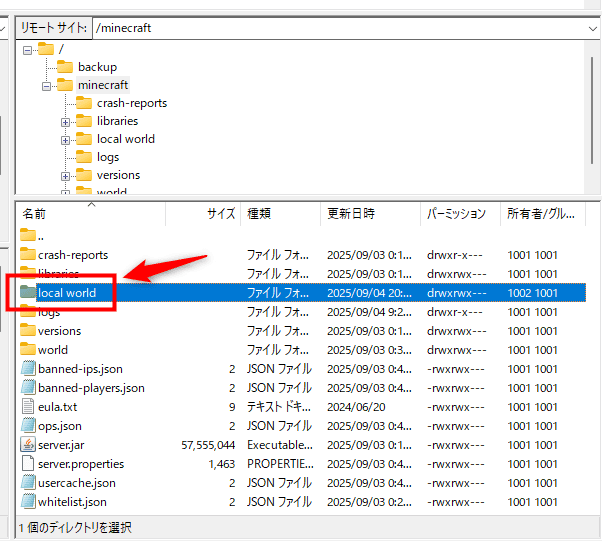The height and width of the screenshot is (541, 602).
Task: Select banned-players.json file
Action: click(91, 388)
